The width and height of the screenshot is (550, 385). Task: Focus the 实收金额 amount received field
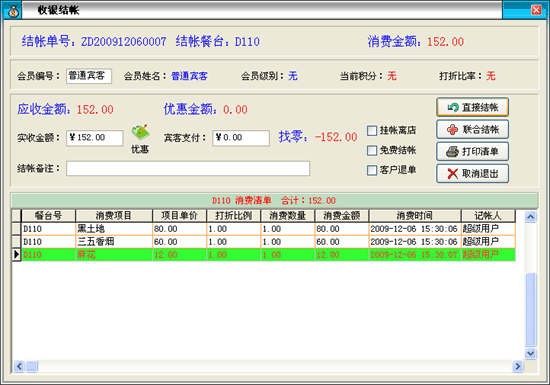(95, 138)
